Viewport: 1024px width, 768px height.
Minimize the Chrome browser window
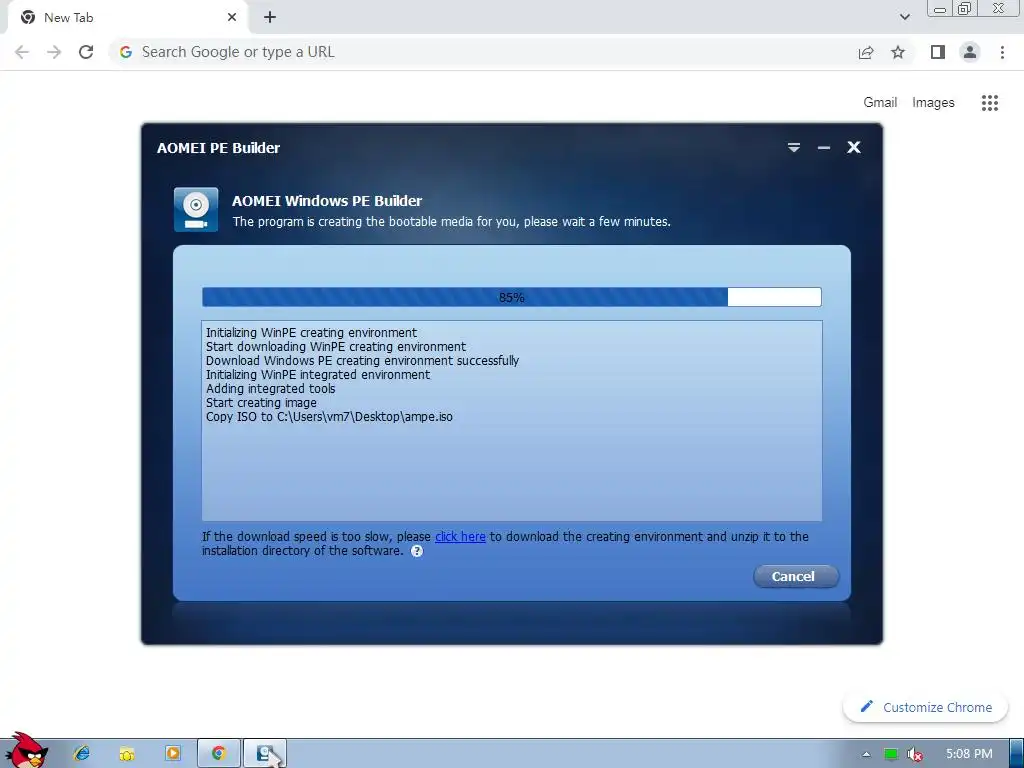click(939, 8)
